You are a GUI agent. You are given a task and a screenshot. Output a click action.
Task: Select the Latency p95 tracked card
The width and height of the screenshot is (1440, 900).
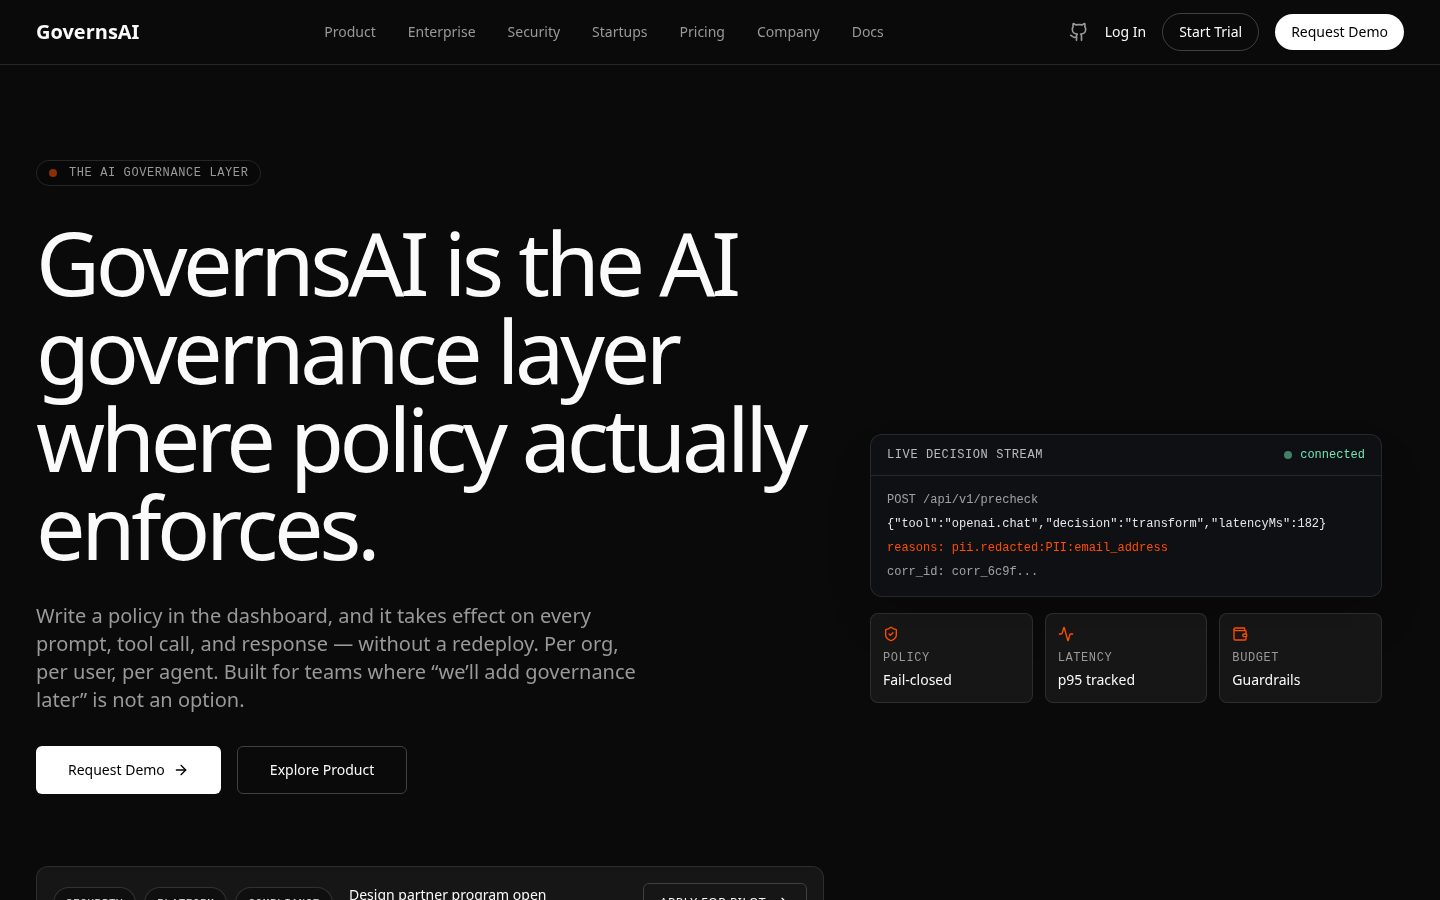tap(1126, 658)
